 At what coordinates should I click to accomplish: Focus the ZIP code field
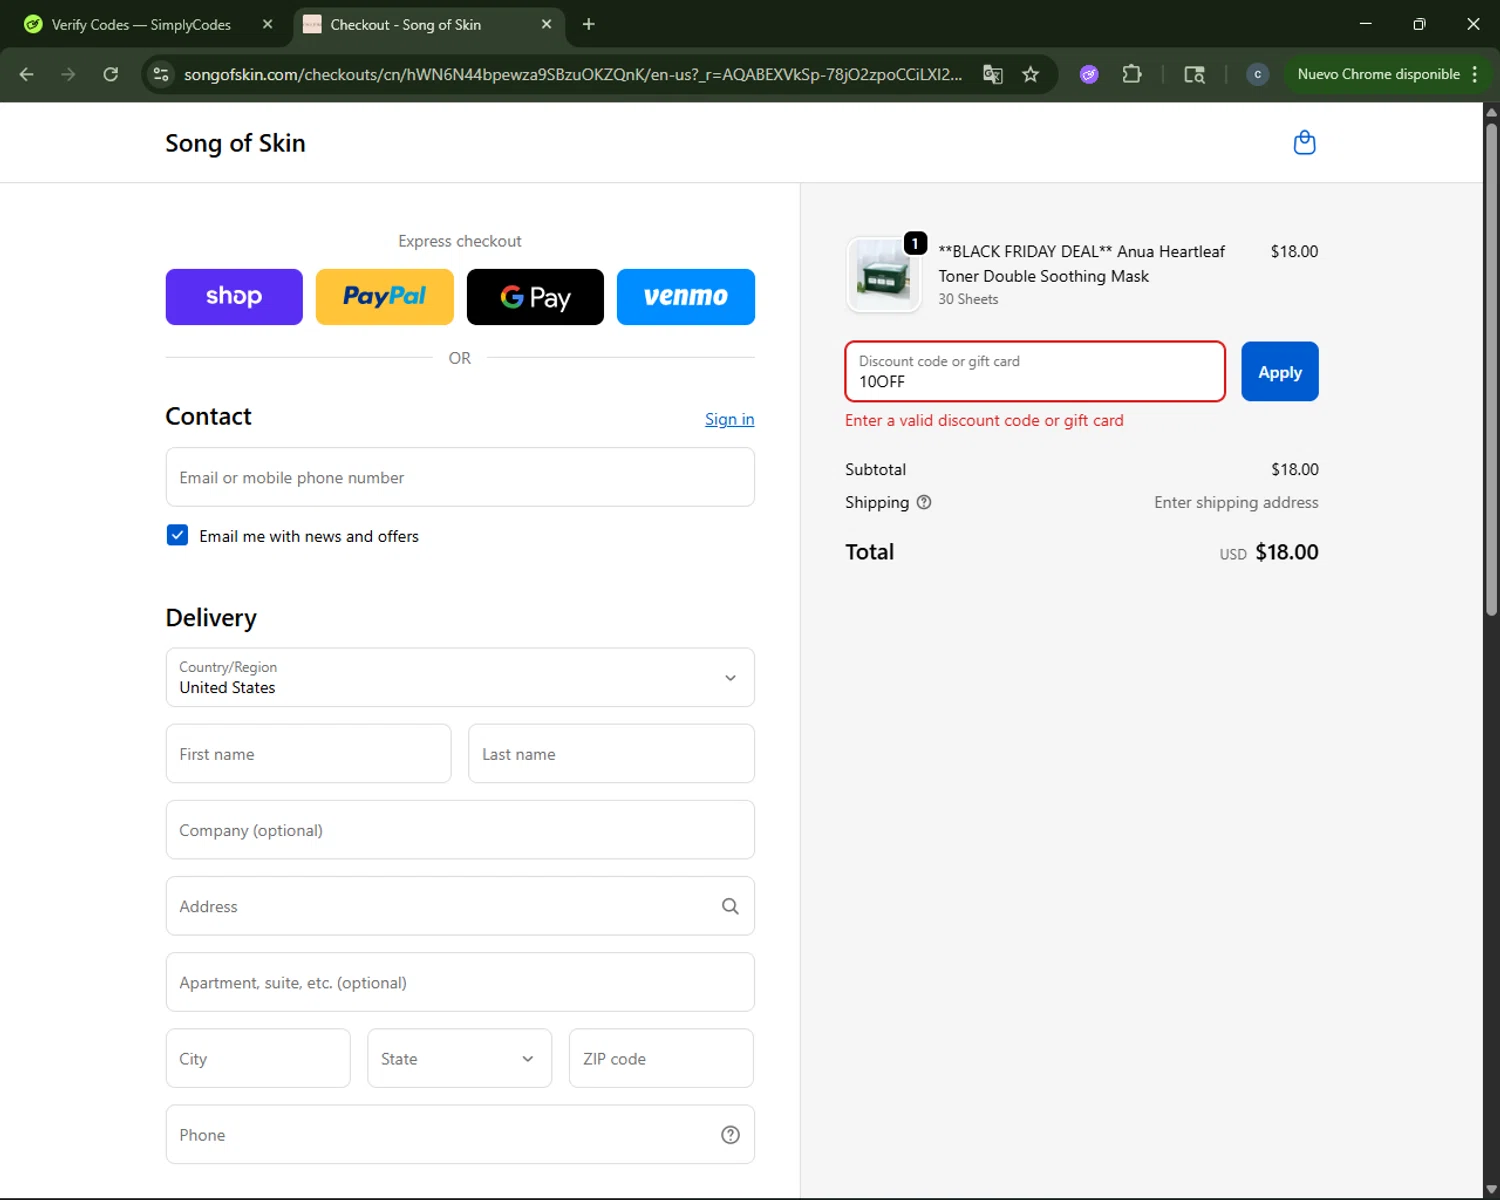661,1058
